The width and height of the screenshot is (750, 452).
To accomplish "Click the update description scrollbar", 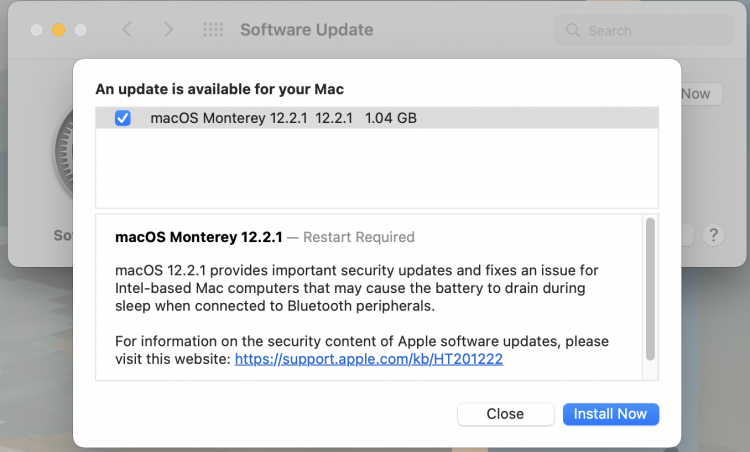I will pos(651,290).
